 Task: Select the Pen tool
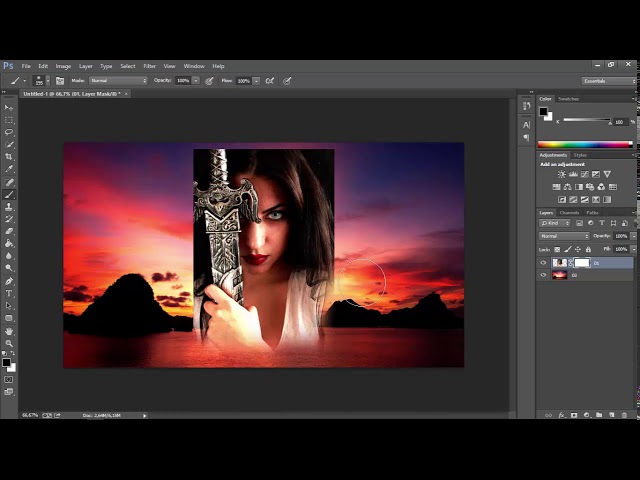point(9,281)
